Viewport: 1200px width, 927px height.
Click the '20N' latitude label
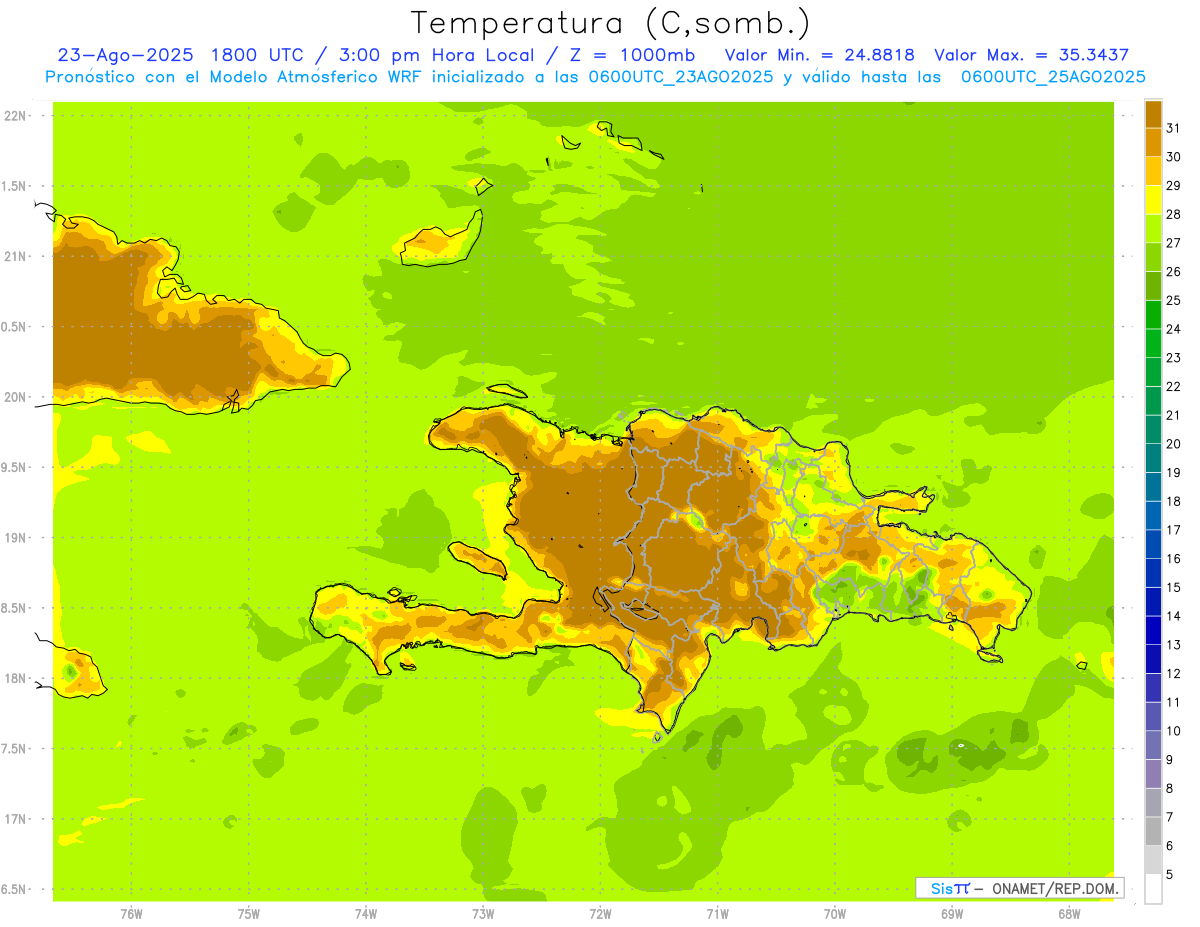(15, 397)
